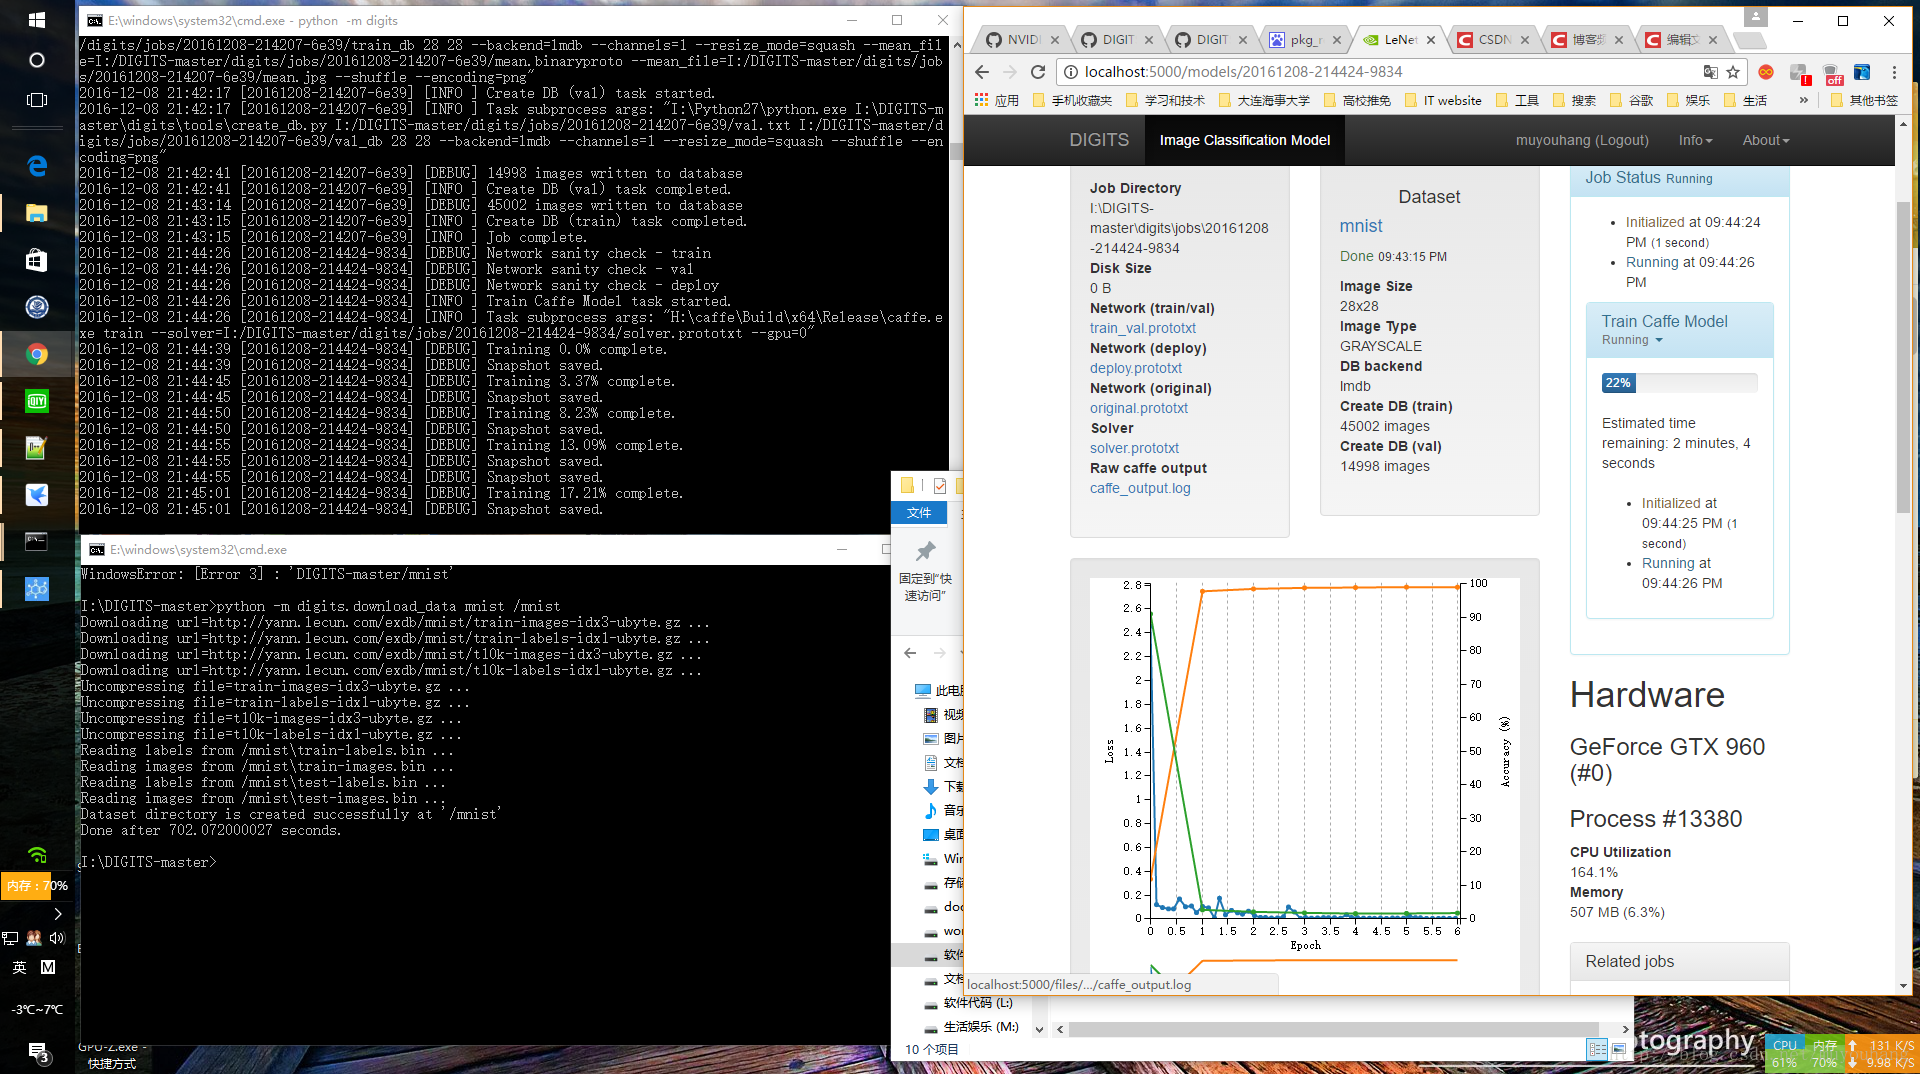Select 生活娱乐 (M:) drive in Explorer
1920x1074 pixels.
click(x=970, y=1027)
